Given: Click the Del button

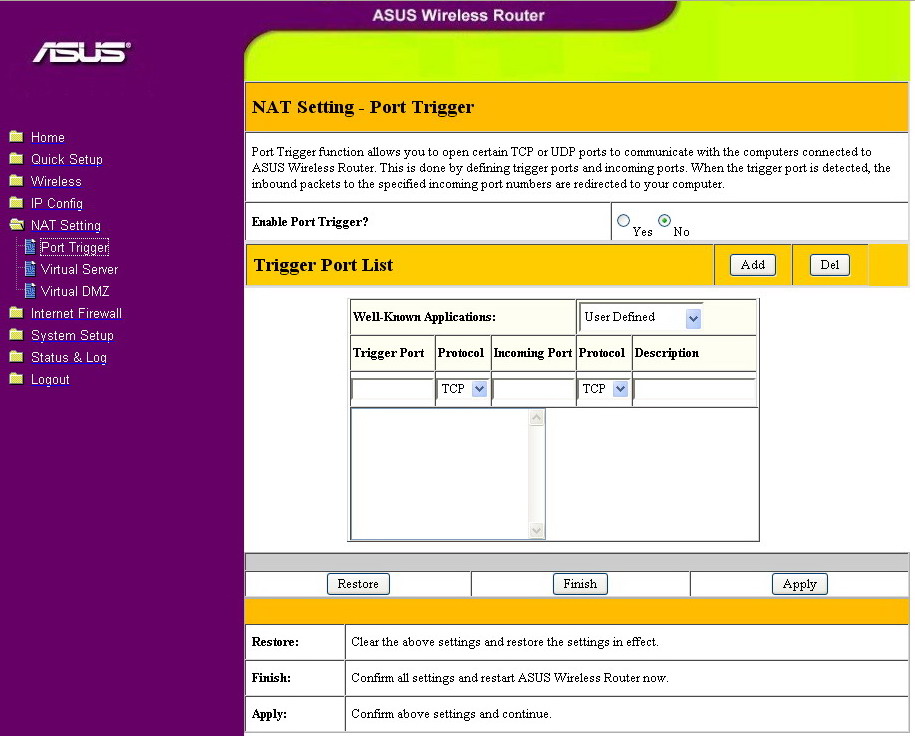Looking at the screenshot, I should coord(830,265).
